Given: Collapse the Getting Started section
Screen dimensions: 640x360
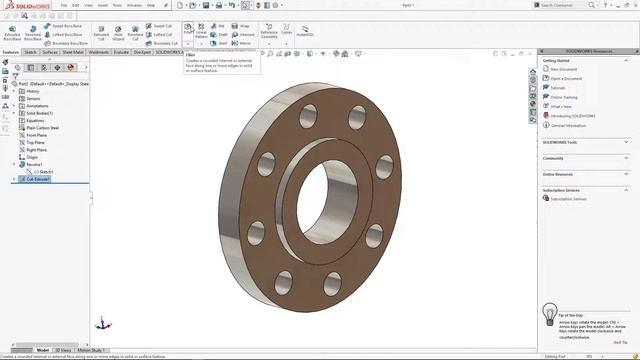Looking at the screenshot, I should [x=626, y=60].
